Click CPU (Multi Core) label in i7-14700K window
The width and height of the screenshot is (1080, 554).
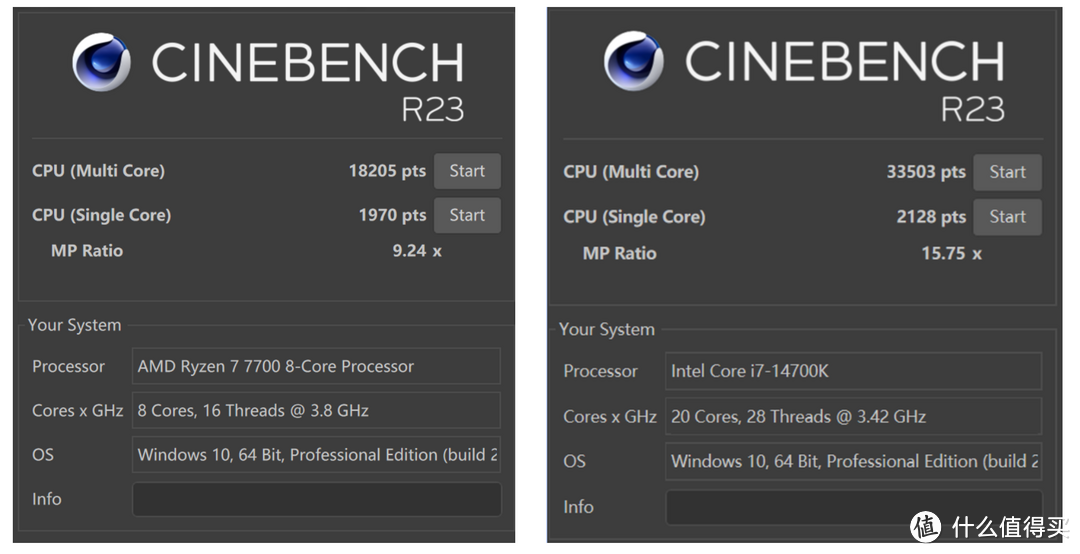pyautogui.click(x=631, y=172)
